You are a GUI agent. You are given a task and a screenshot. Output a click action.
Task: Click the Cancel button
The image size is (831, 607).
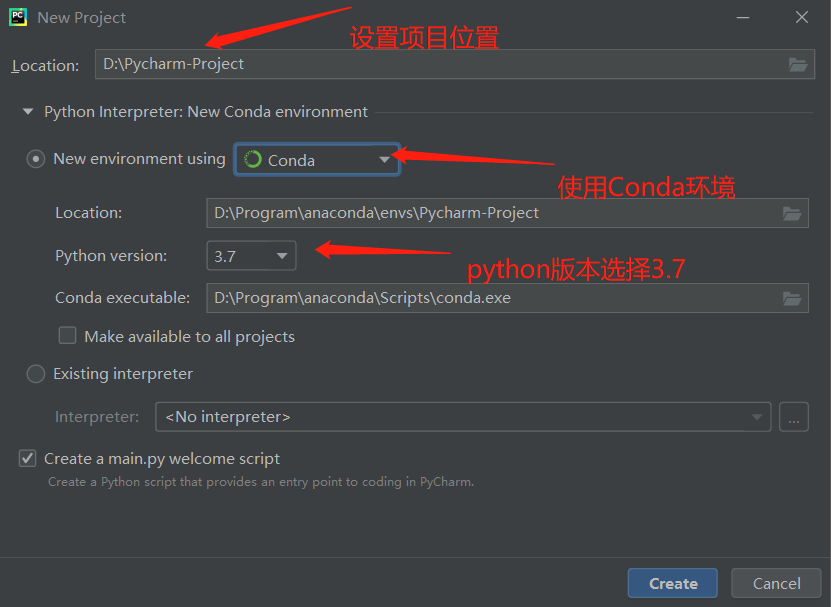tap(776, 583)
